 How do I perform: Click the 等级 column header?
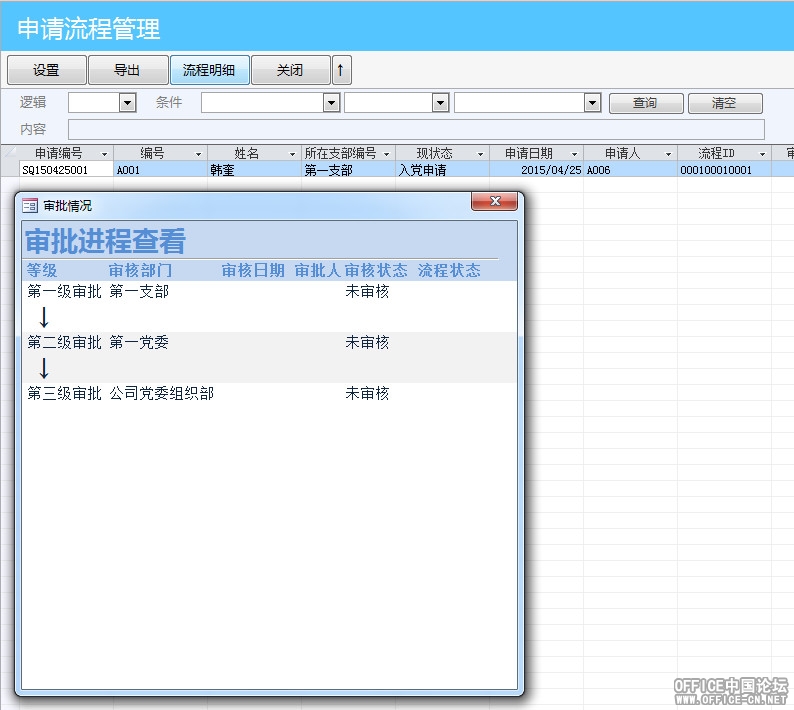pyautogui.click(x=42, y=270)
